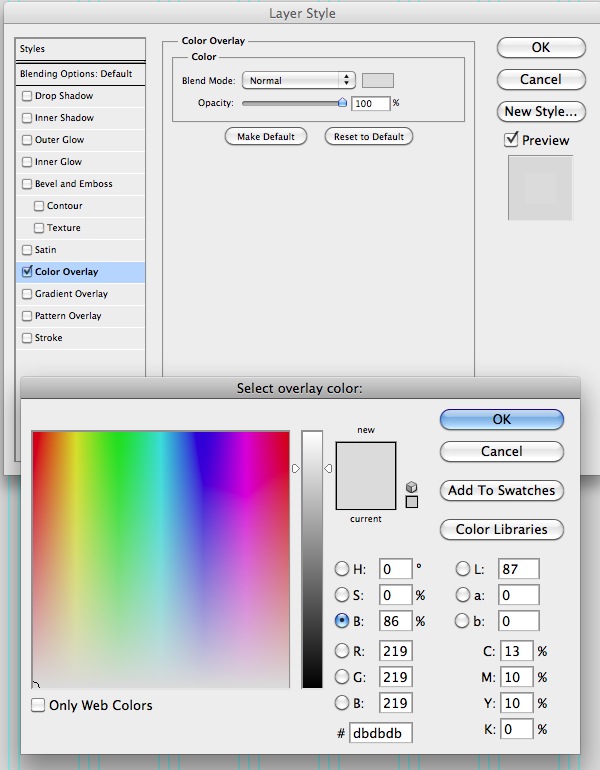
Task: Select the L (lightness) radio button
Action: 463,569
